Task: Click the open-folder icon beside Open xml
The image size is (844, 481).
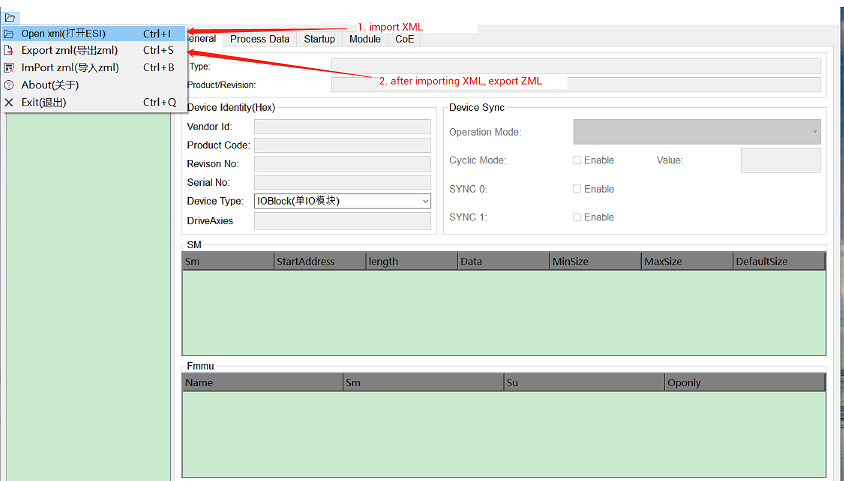Action: [9, 34]
